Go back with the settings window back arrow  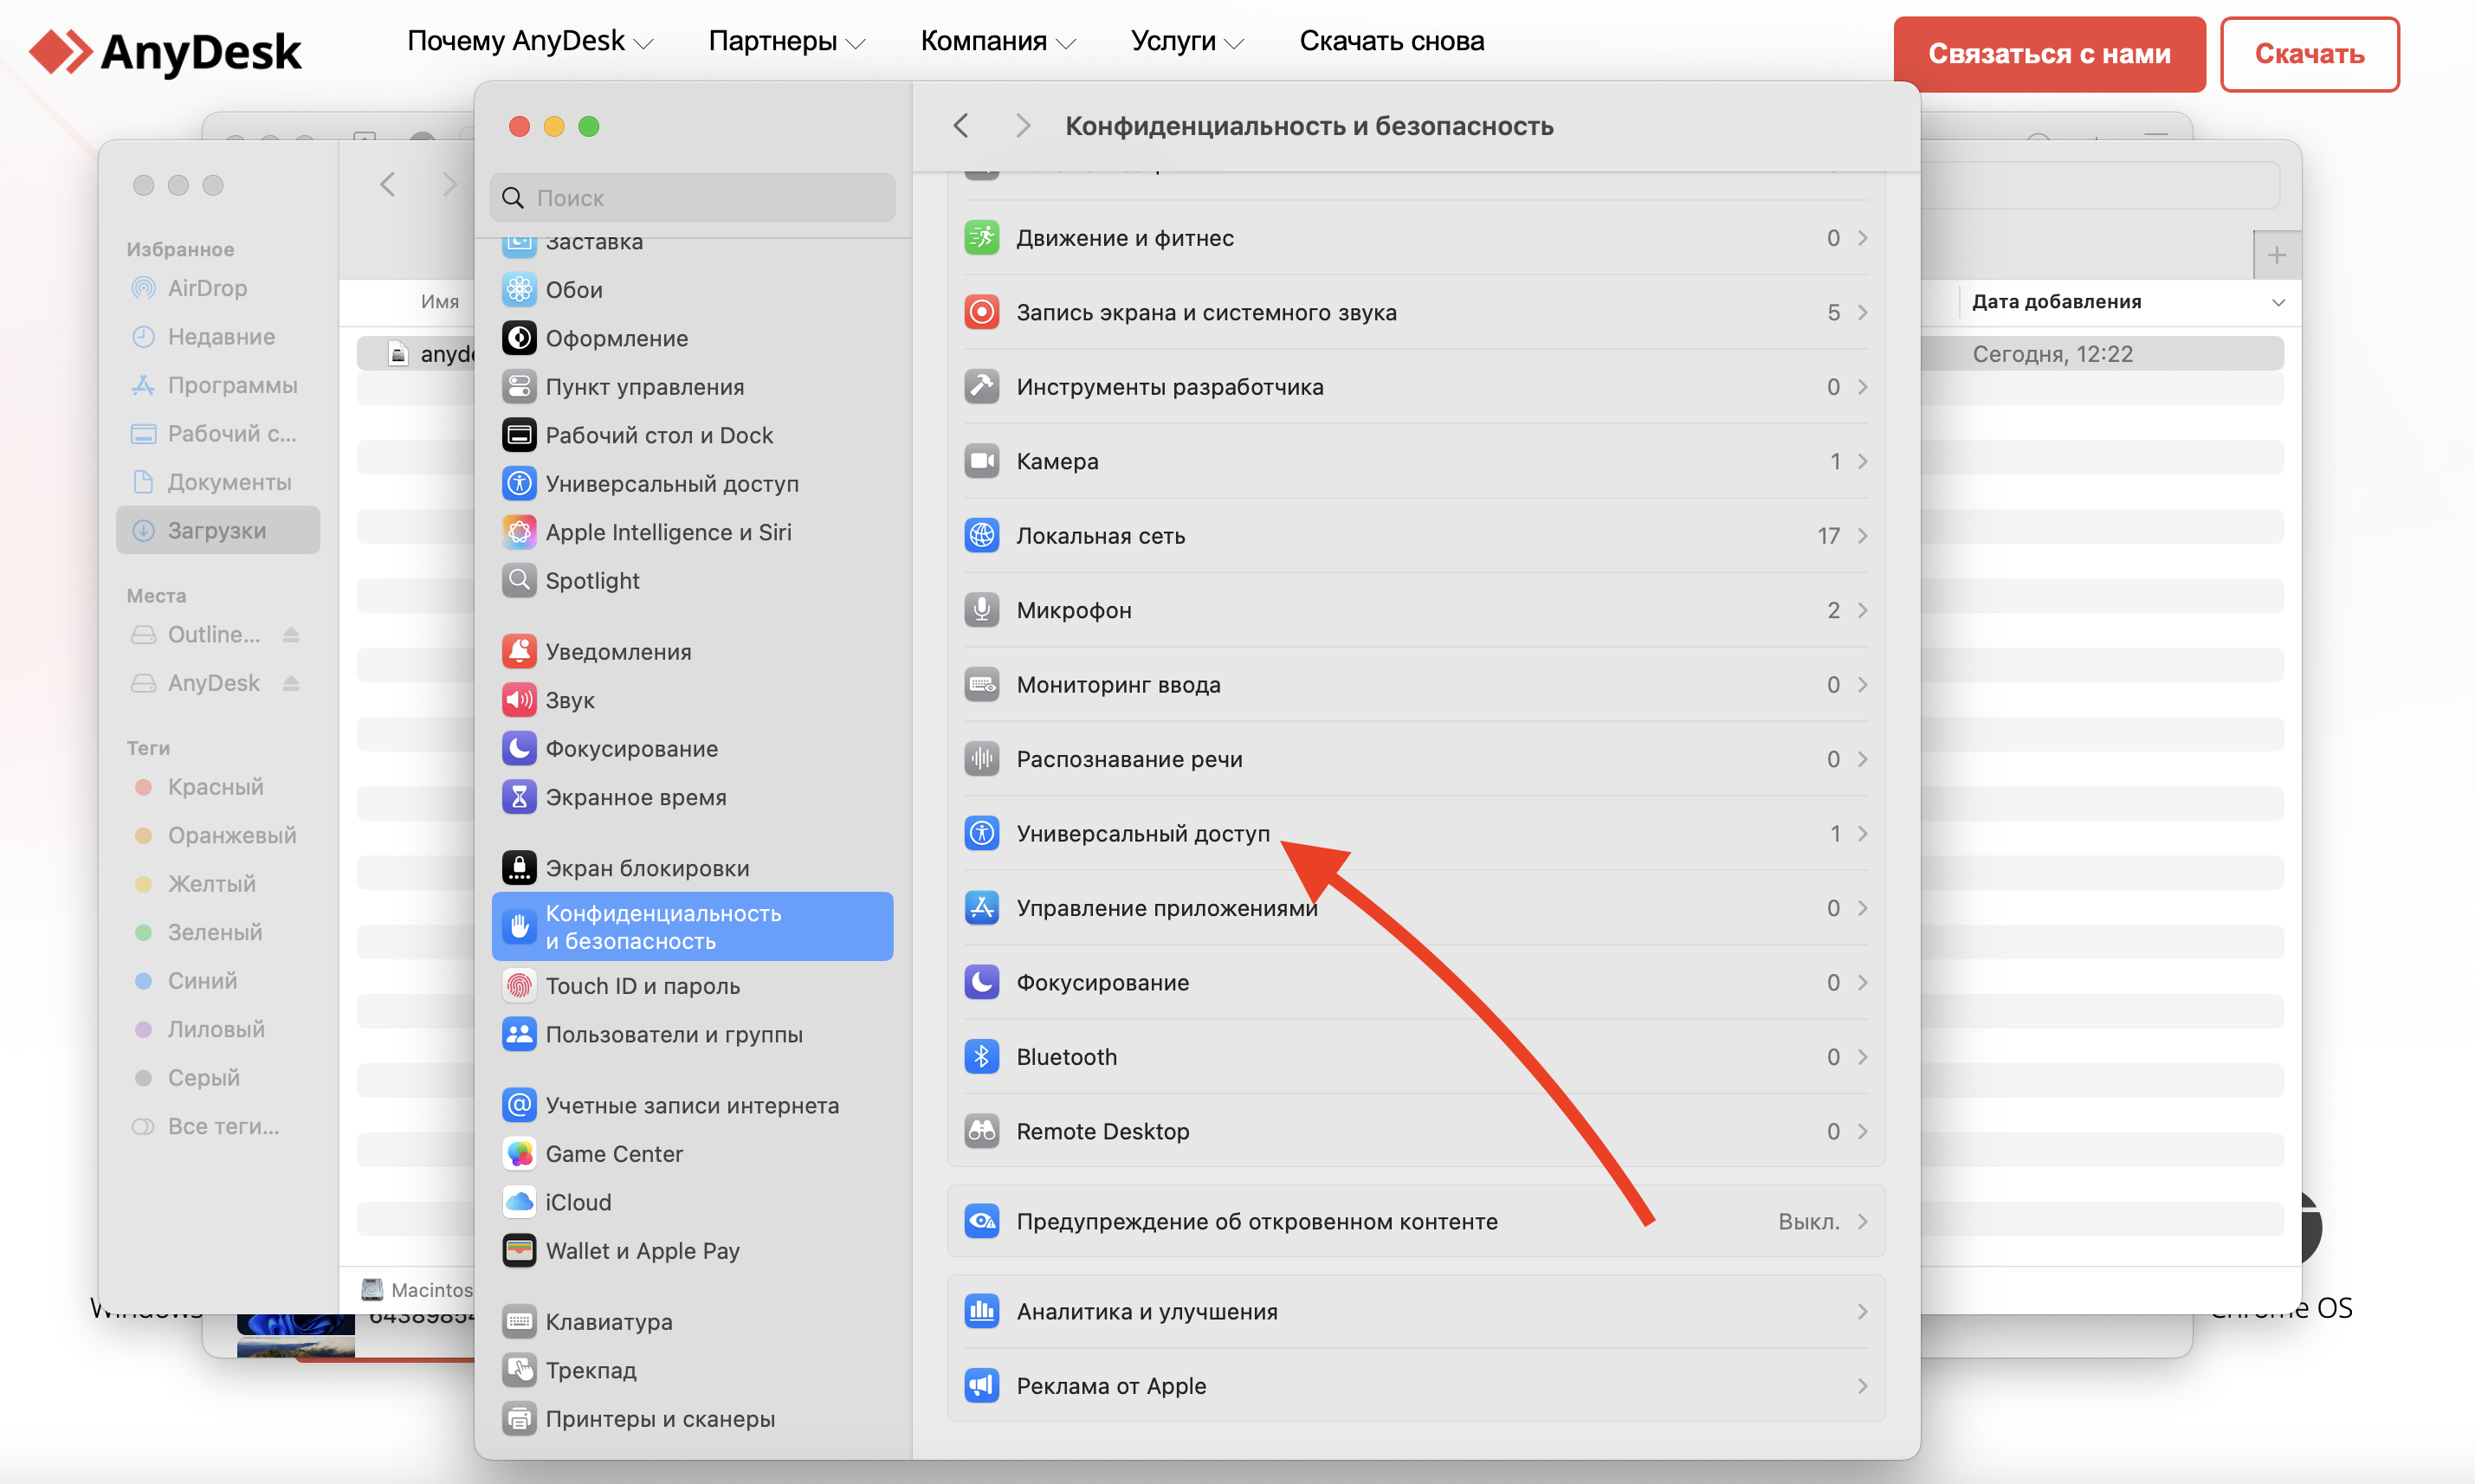960,126
